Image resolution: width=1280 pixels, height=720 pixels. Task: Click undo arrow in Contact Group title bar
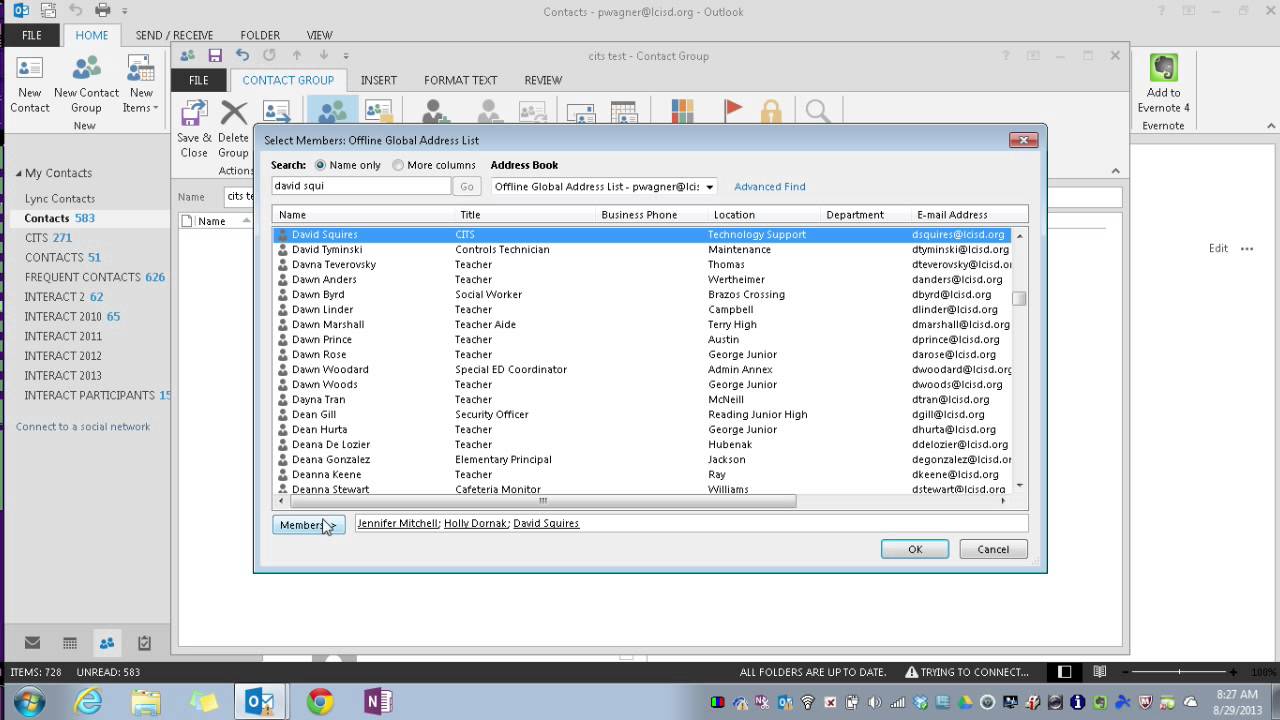[242, 56]
